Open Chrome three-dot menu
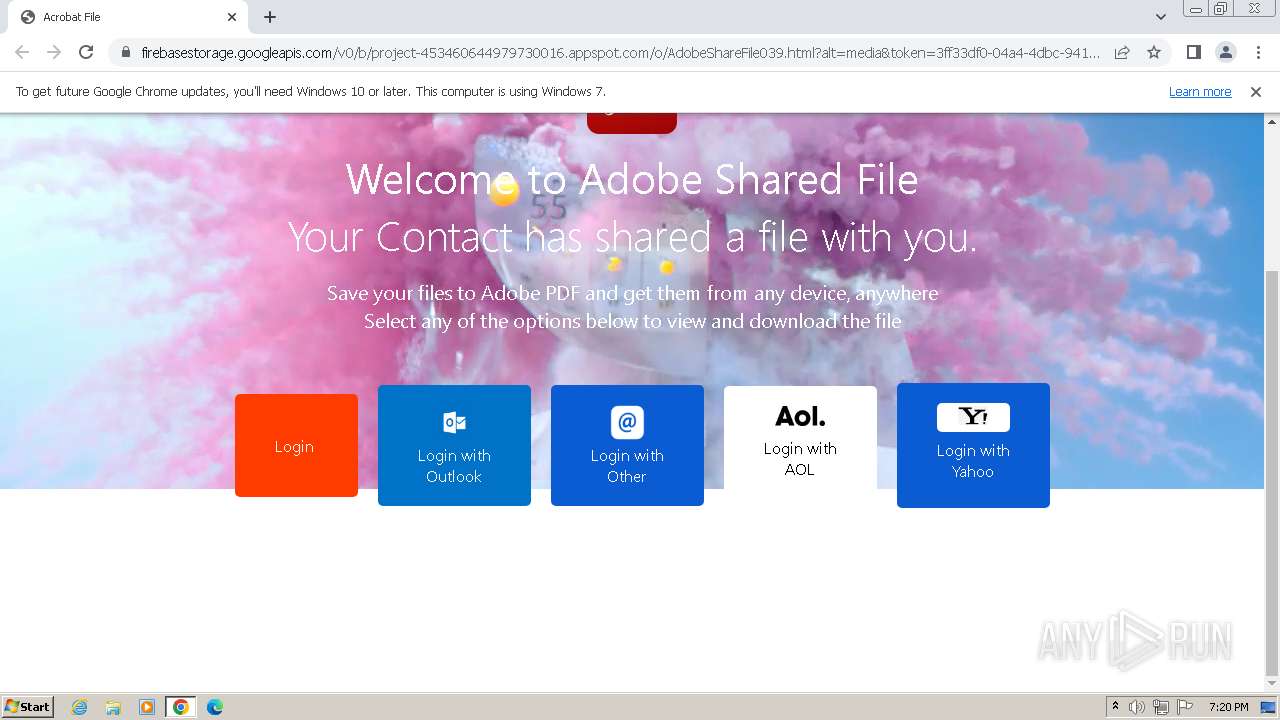The height and width of the screenshot is (720, 1280). click(x=1258, y=52)
